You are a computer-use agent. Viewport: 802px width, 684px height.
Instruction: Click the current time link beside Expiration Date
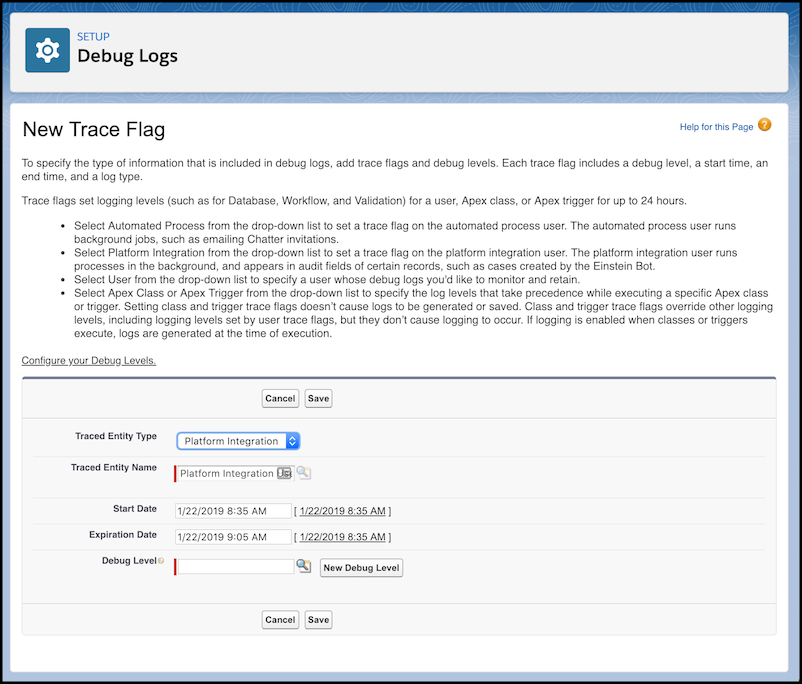342,537
